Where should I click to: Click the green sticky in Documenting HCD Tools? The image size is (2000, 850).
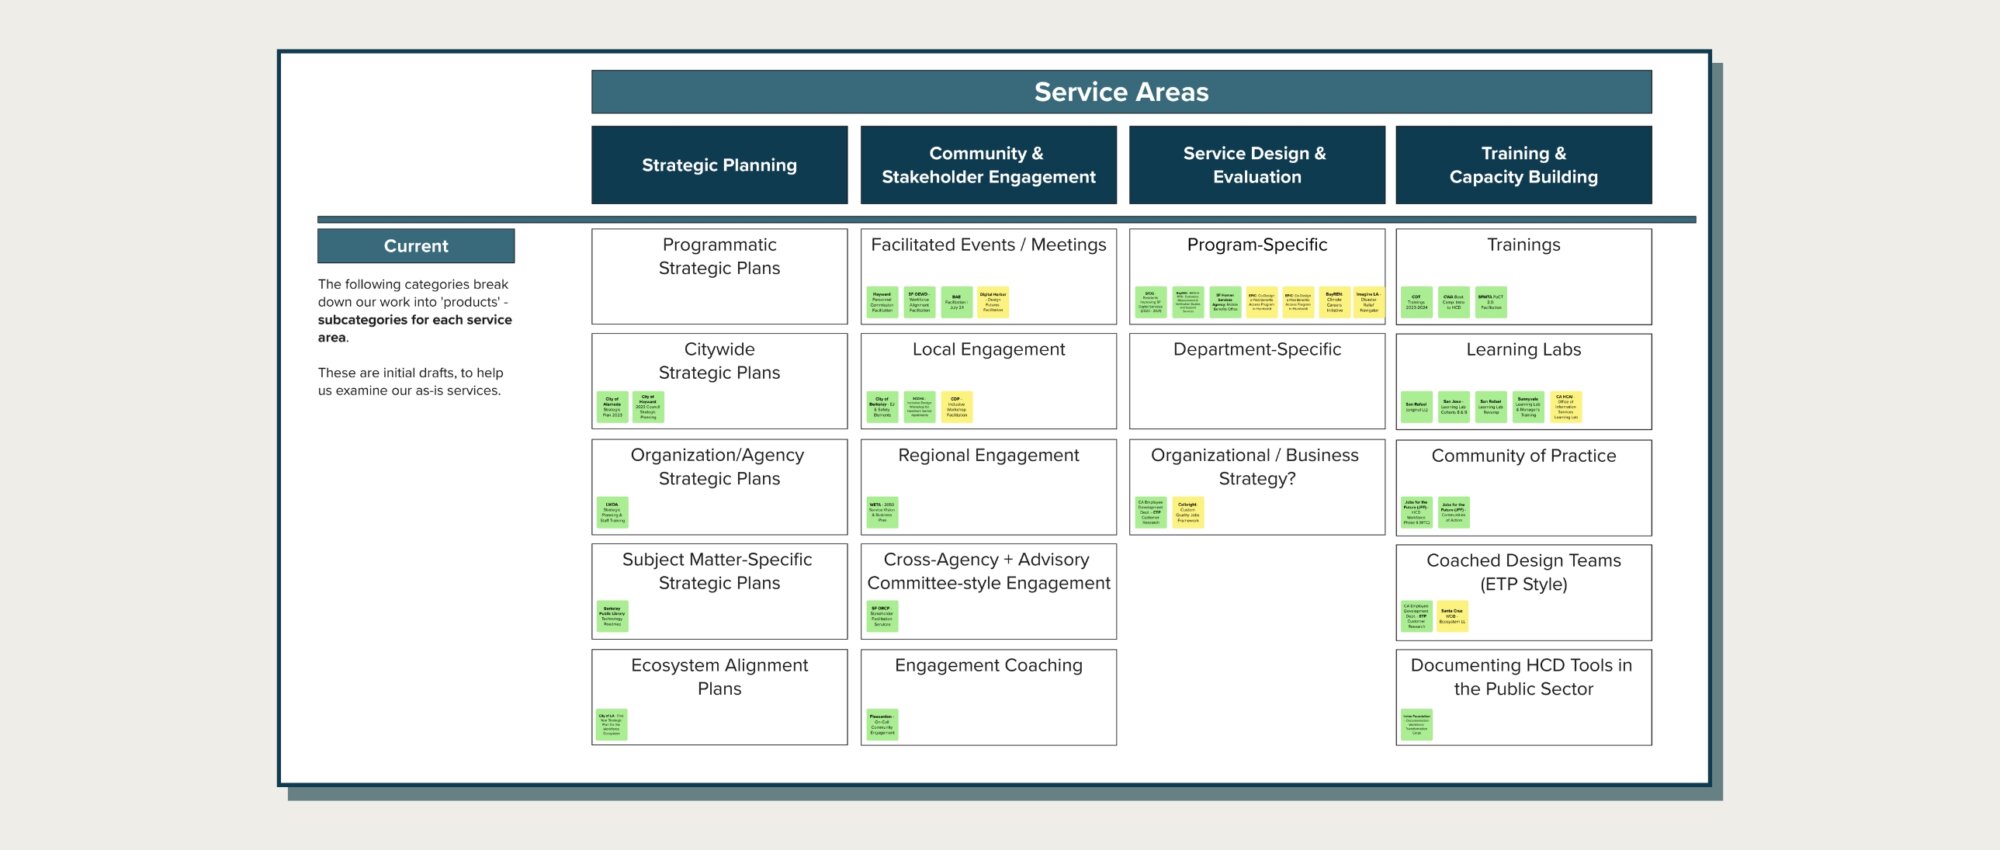pos(1416,724)
